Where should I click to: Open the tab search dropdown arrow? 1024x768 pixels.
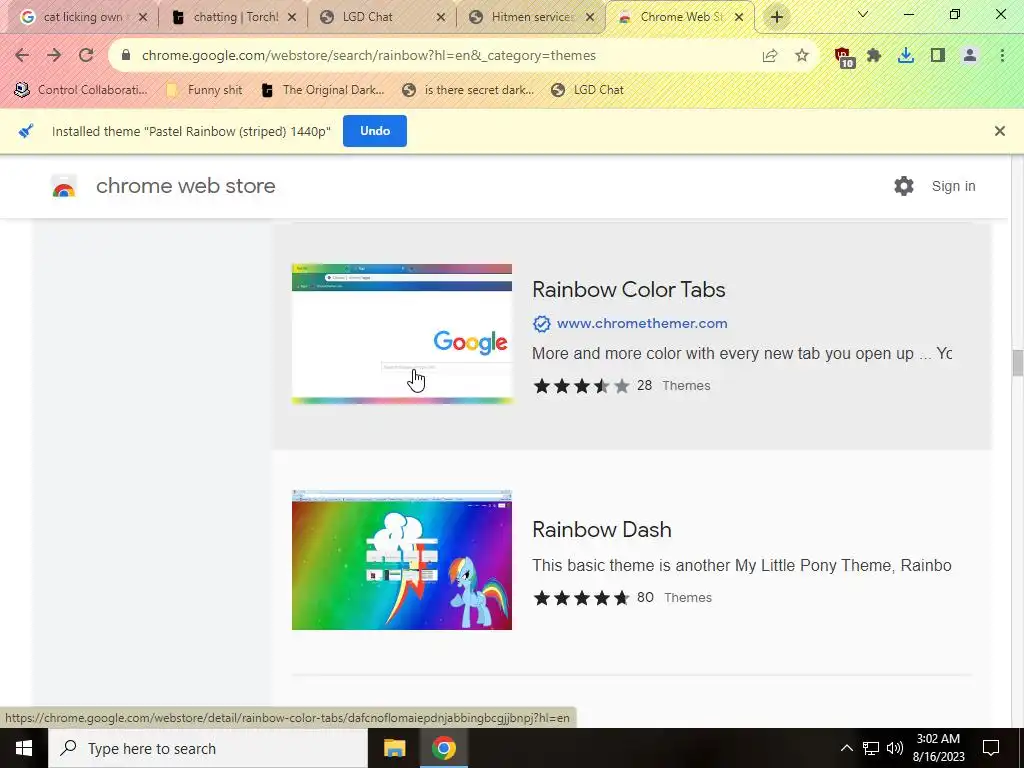(x=863, y=14)
